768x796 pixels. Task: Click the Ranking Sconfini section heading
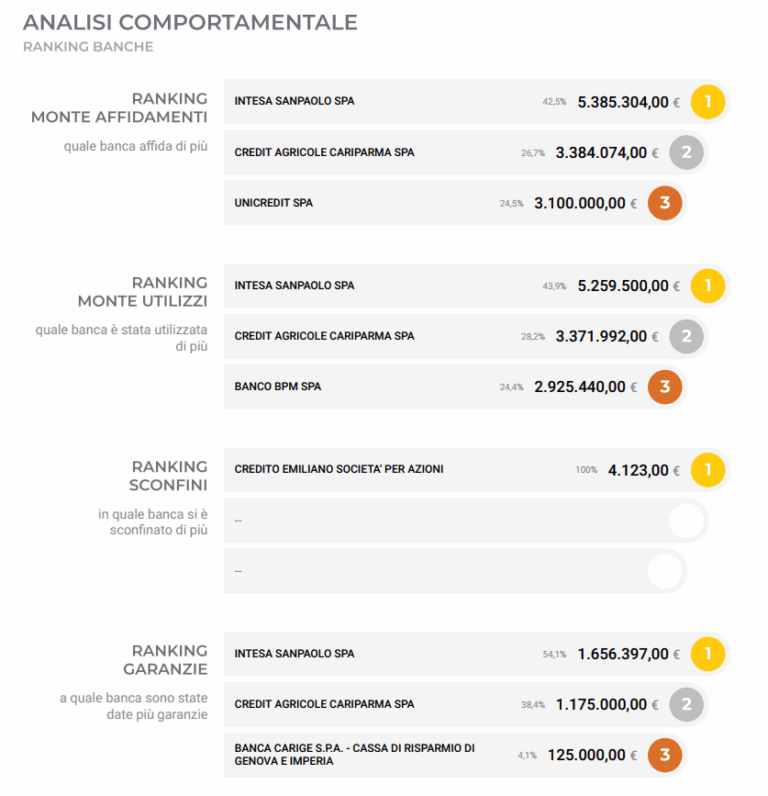point(169,476)
